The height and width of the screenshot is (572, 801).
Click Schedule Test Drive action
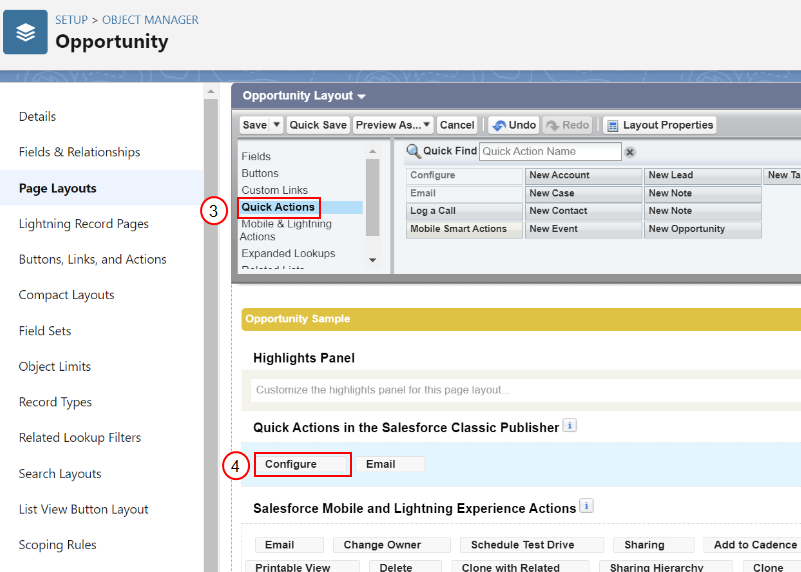tap(532, 545)
